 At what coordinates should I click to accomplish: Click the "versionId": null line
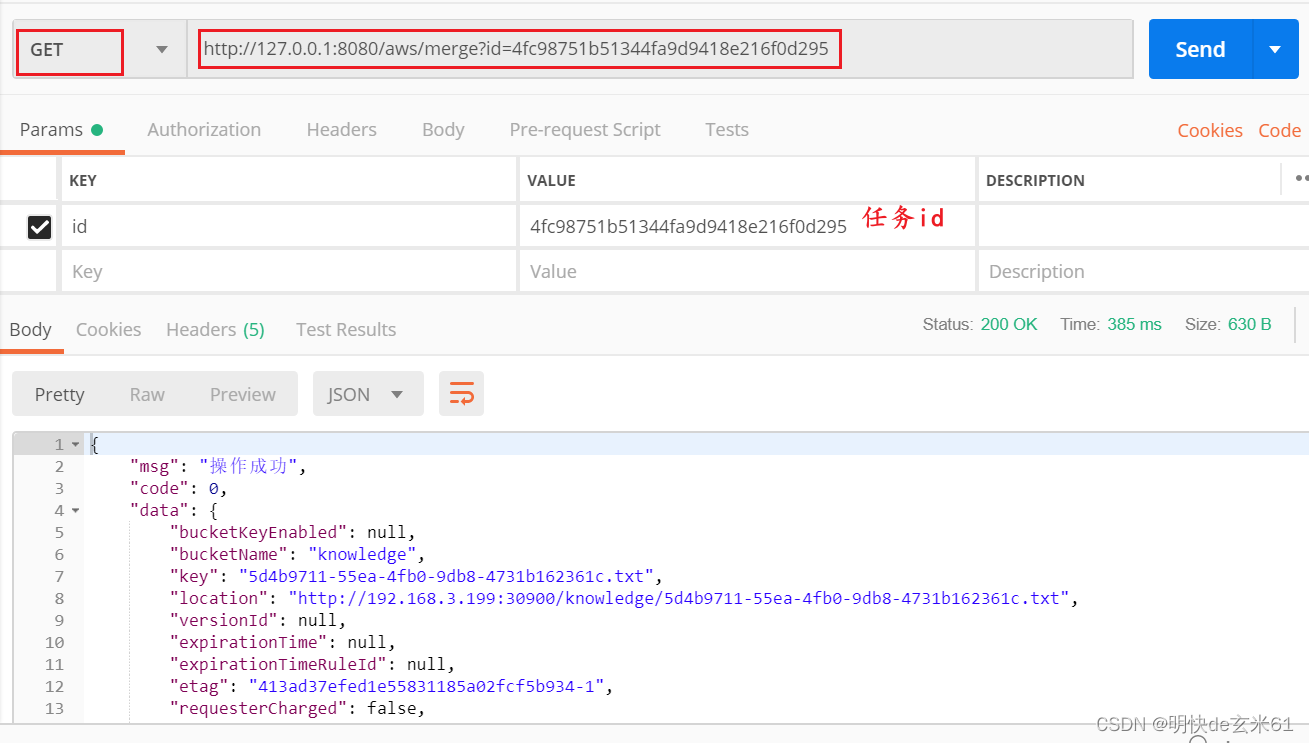pos(257,620)
